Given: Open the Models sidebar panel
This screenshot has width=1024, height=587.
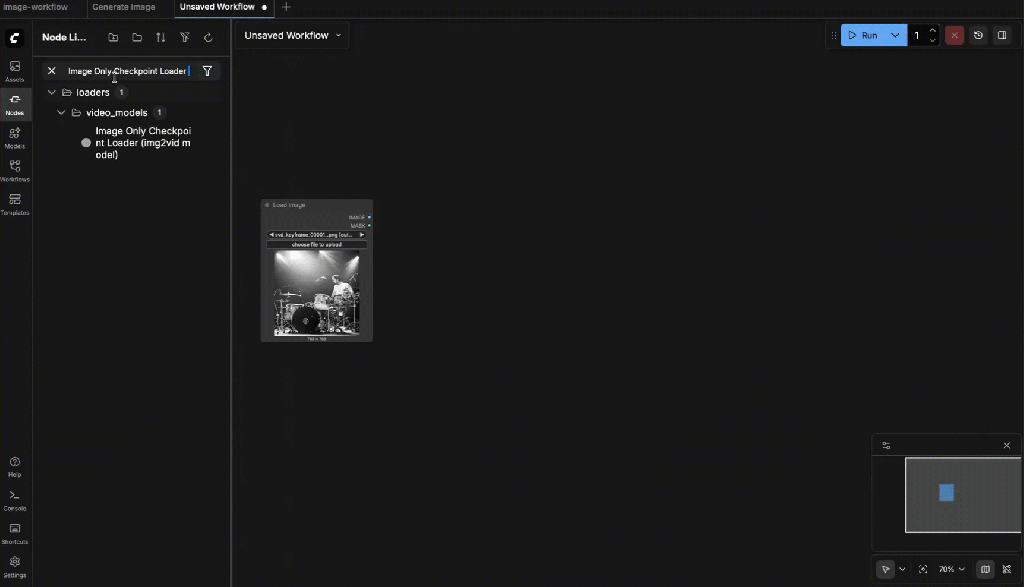Looking at the screenshot, I should click(x=15, y=137).
